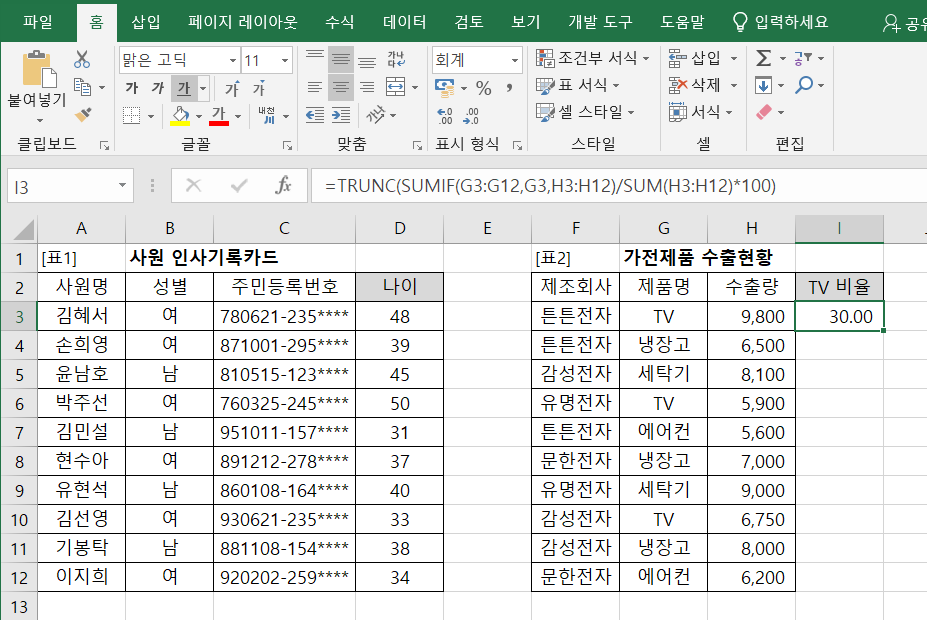Screen dimensions: 927x620
Task: Open the 데이터 ribbon tab
Action: point(404,21)
